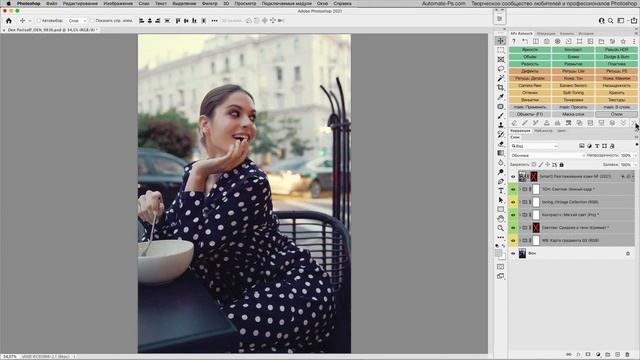Select the Eraser tool
Image resolution: width=640 pixels, height=360 pixels.
(500, 144)
